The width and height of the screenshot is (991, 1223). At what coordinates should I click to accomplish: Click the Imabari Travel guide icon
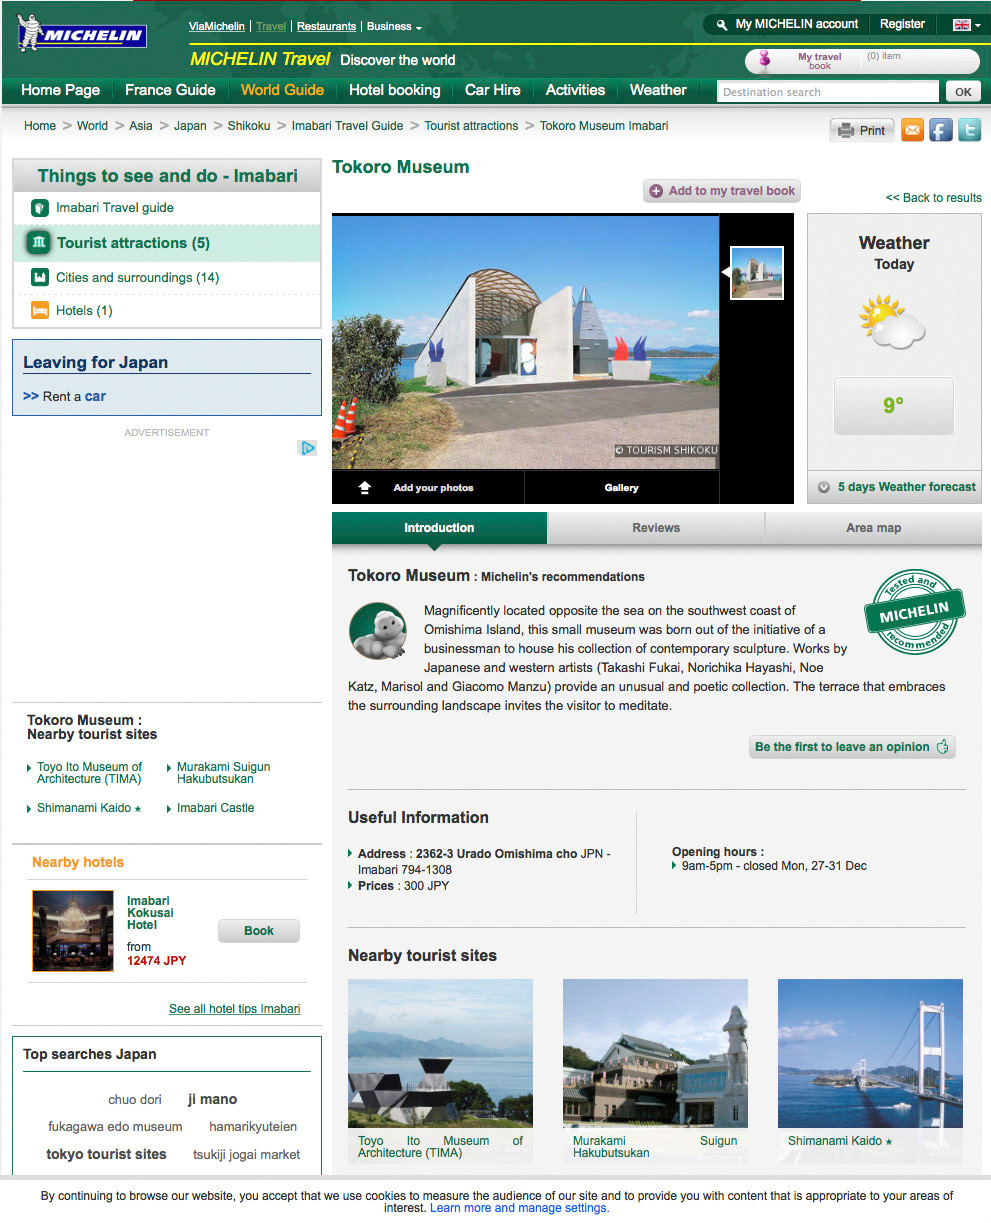pos(40,208)
